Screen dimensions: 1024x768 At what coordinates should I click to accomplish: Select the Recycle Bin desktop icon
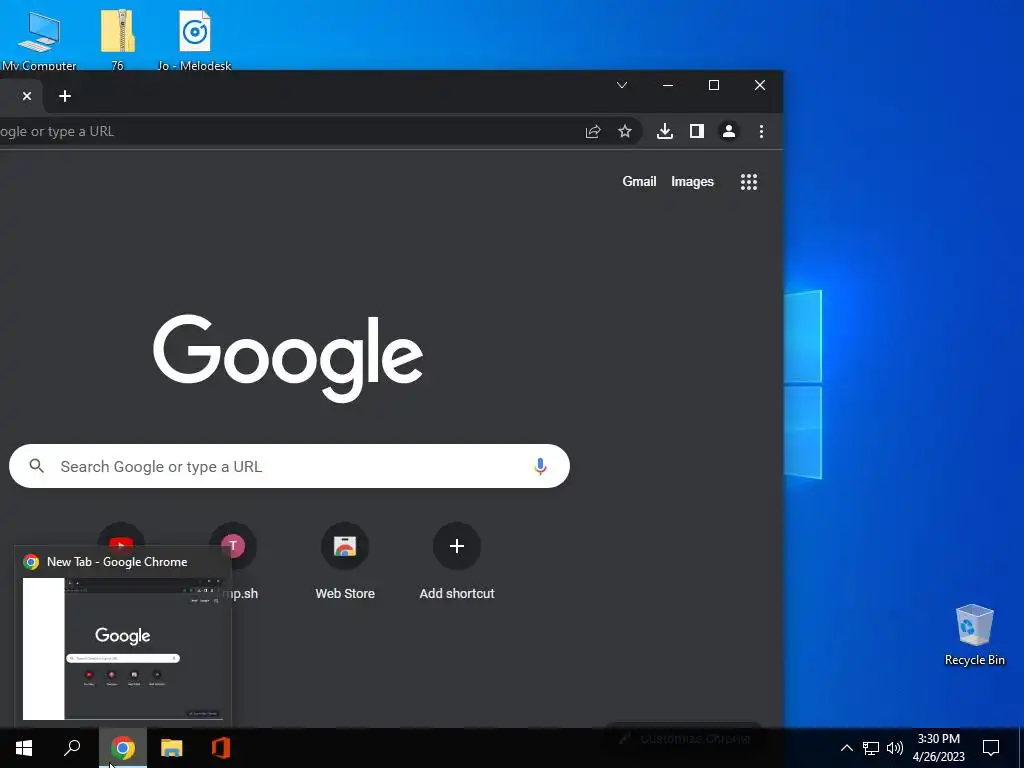tap(974, 635)
